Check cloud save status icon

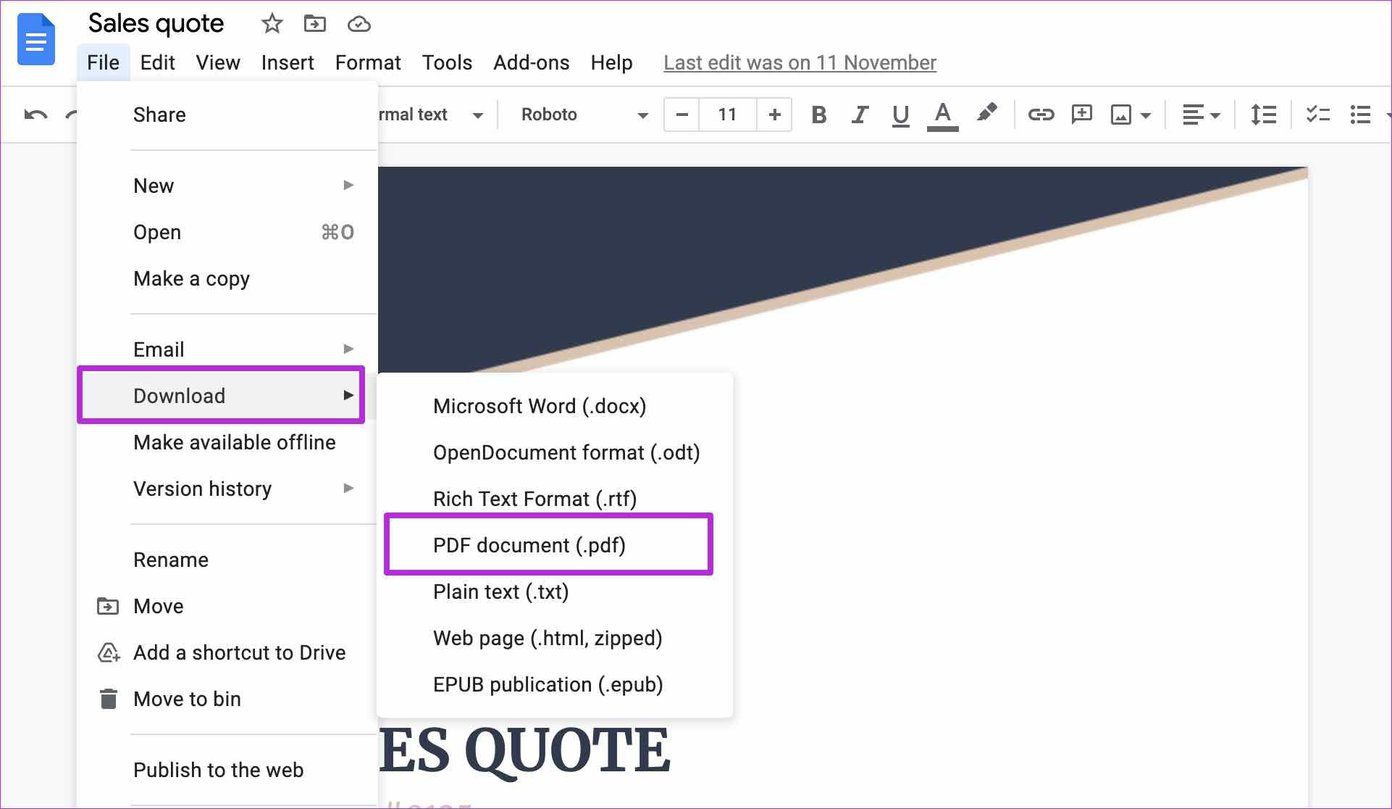[359, 23]
